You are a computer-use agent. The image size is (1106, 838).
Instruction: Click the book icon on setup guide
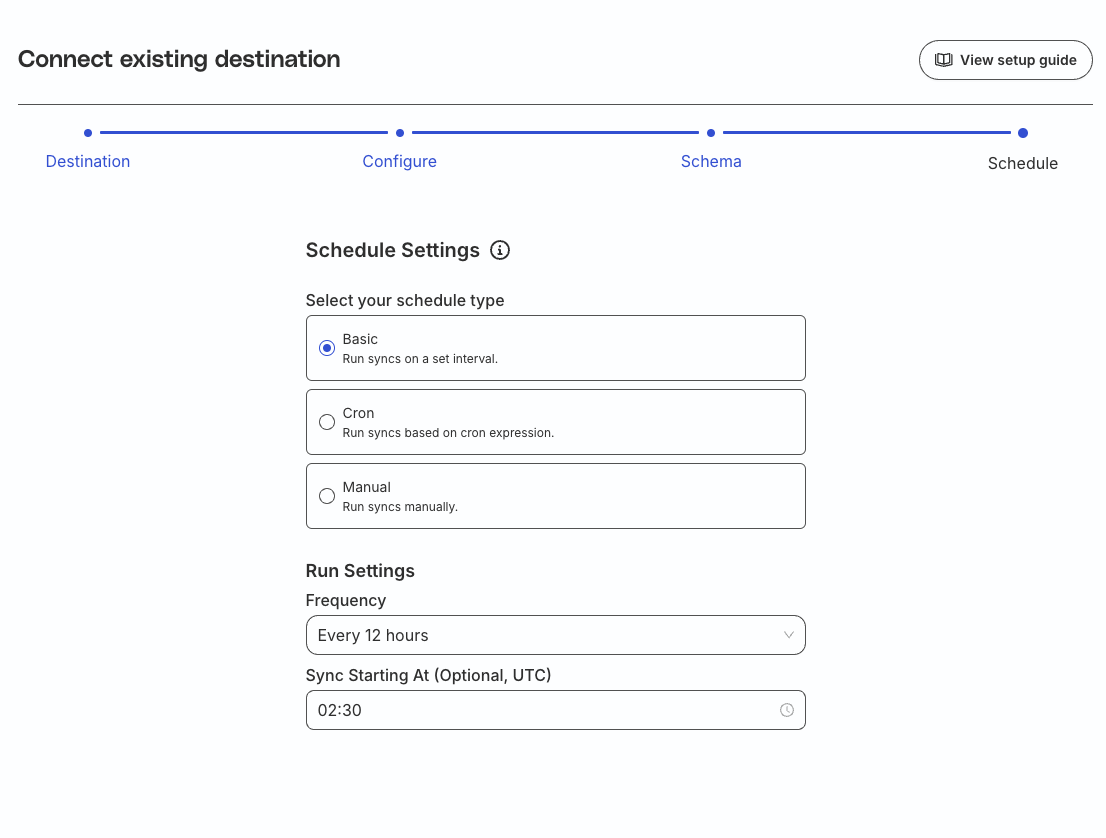coord(943,60)
